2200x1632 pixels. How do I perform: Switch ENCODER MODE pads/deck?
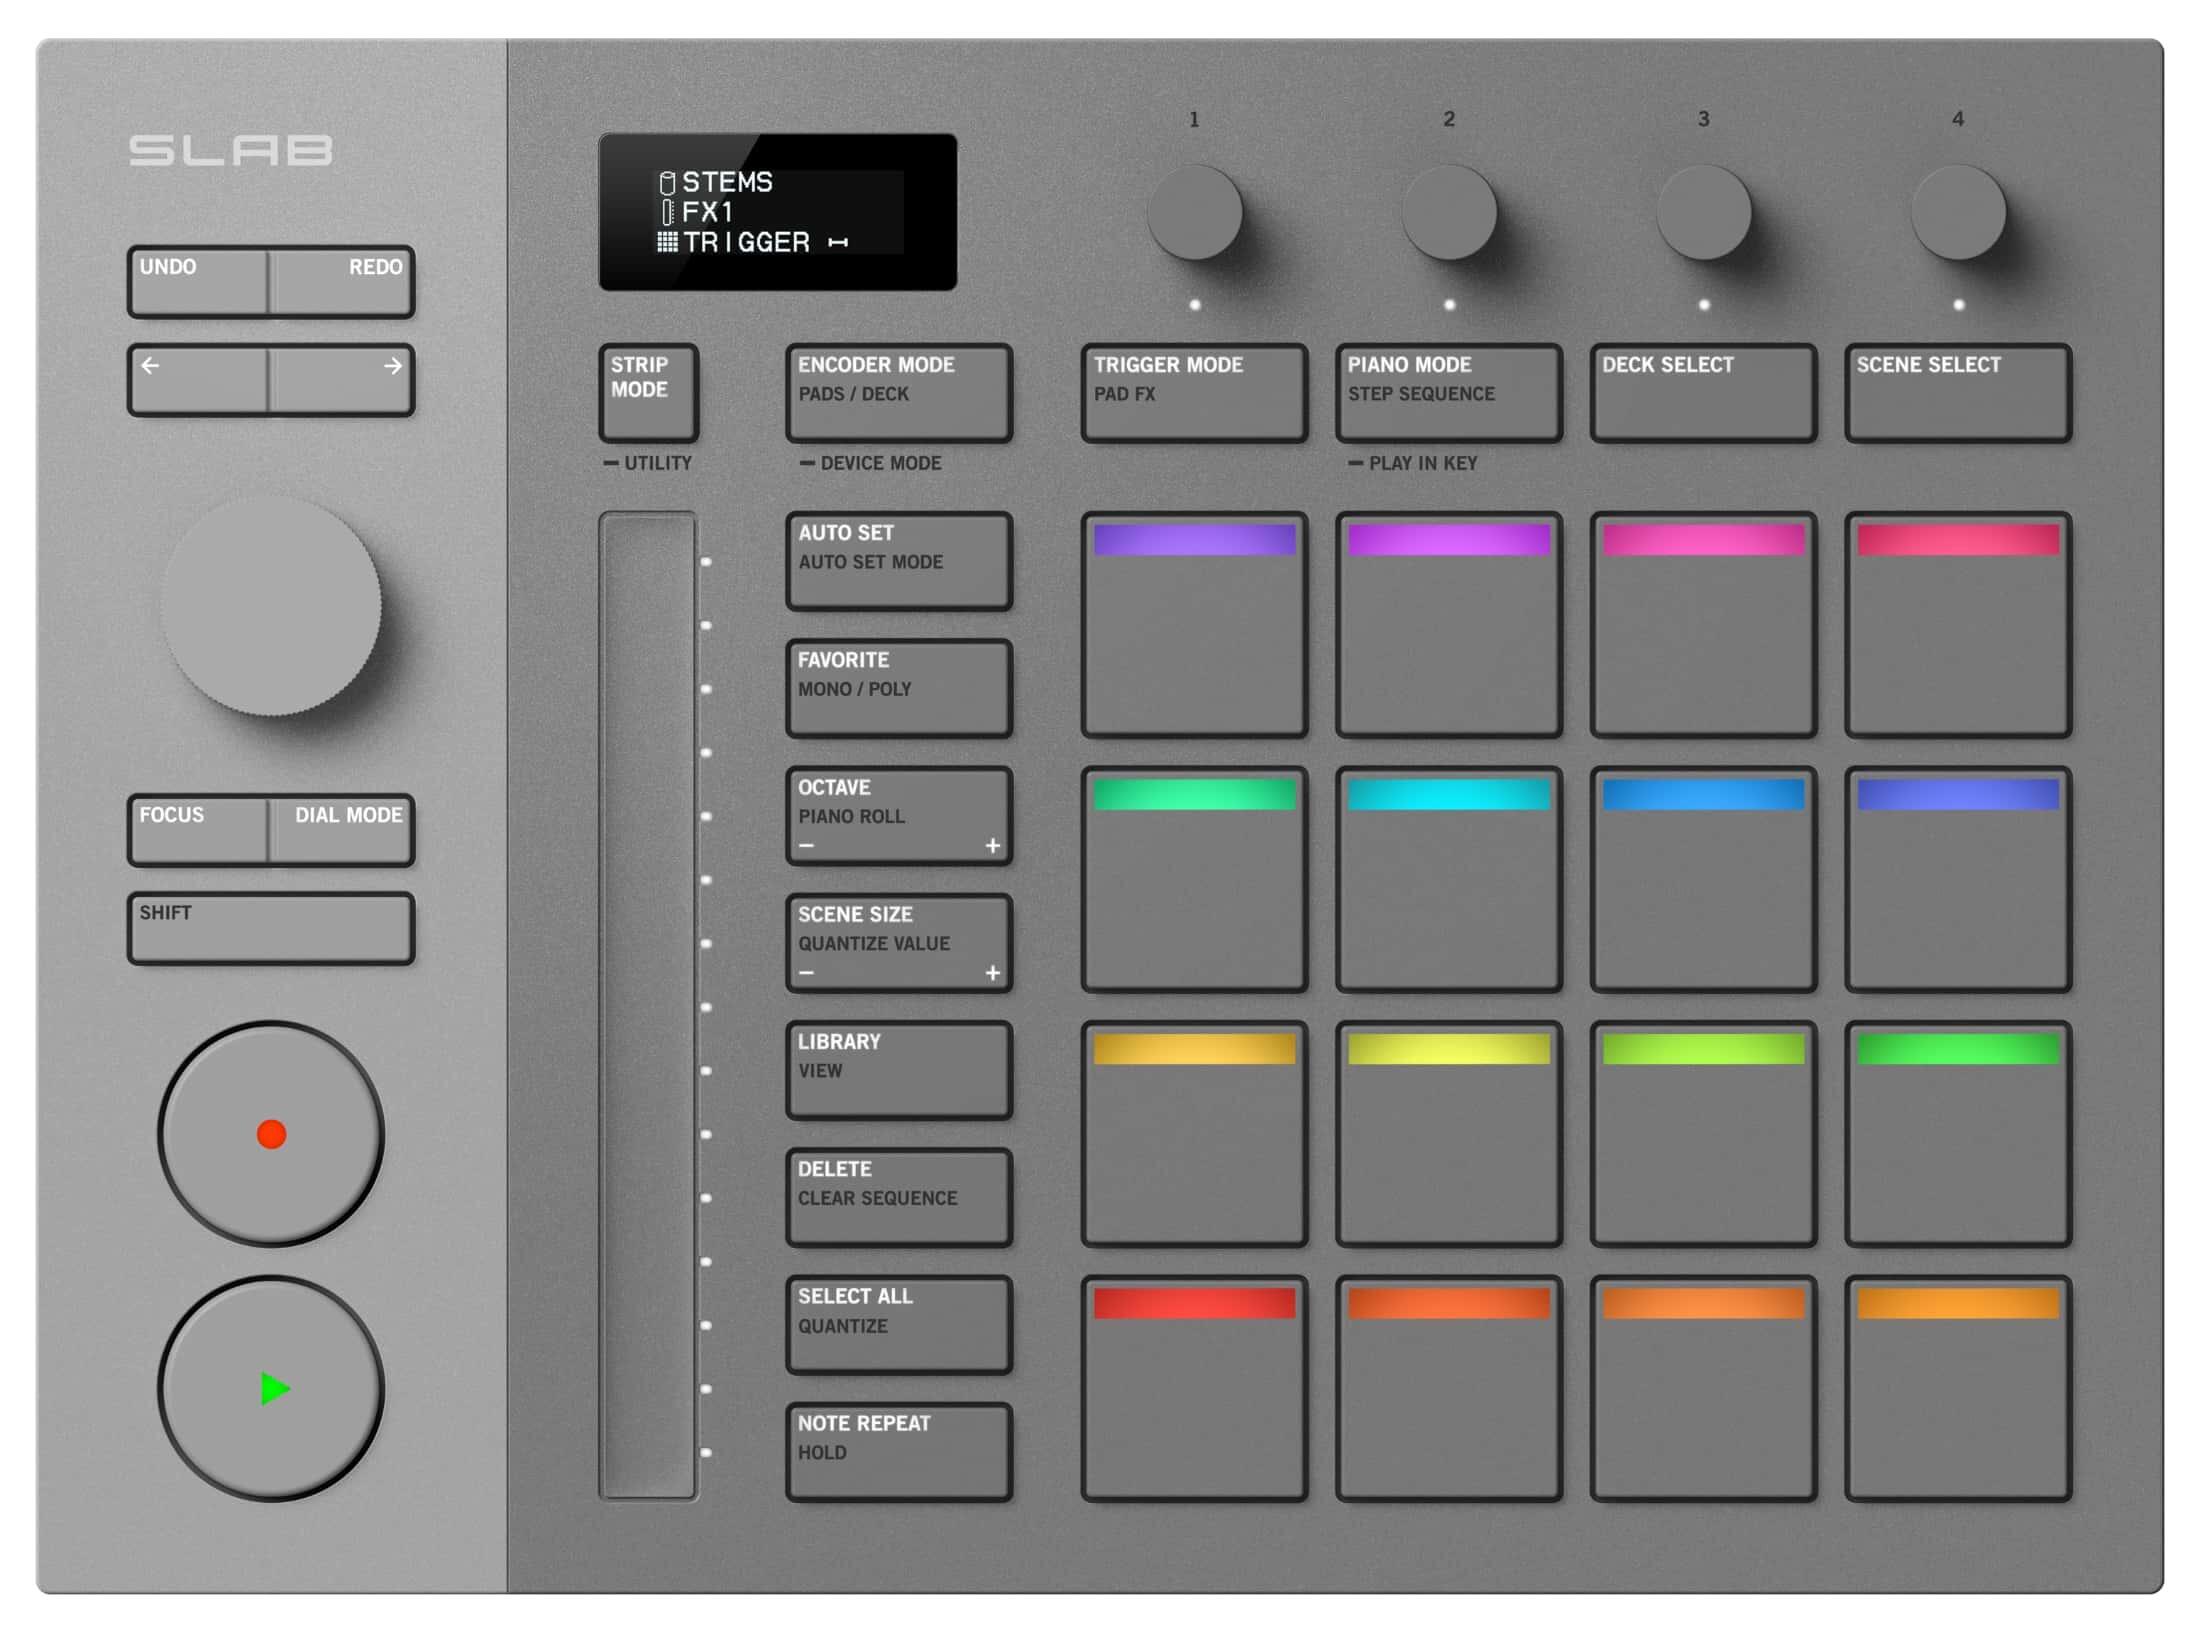click(897, 393)
